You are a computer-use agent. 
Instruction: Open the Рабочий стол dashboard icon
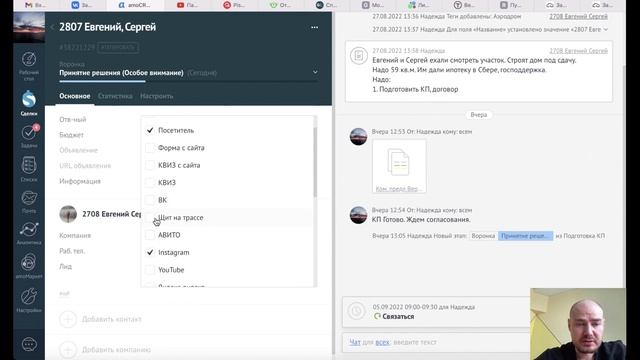[x=29, y=59]
